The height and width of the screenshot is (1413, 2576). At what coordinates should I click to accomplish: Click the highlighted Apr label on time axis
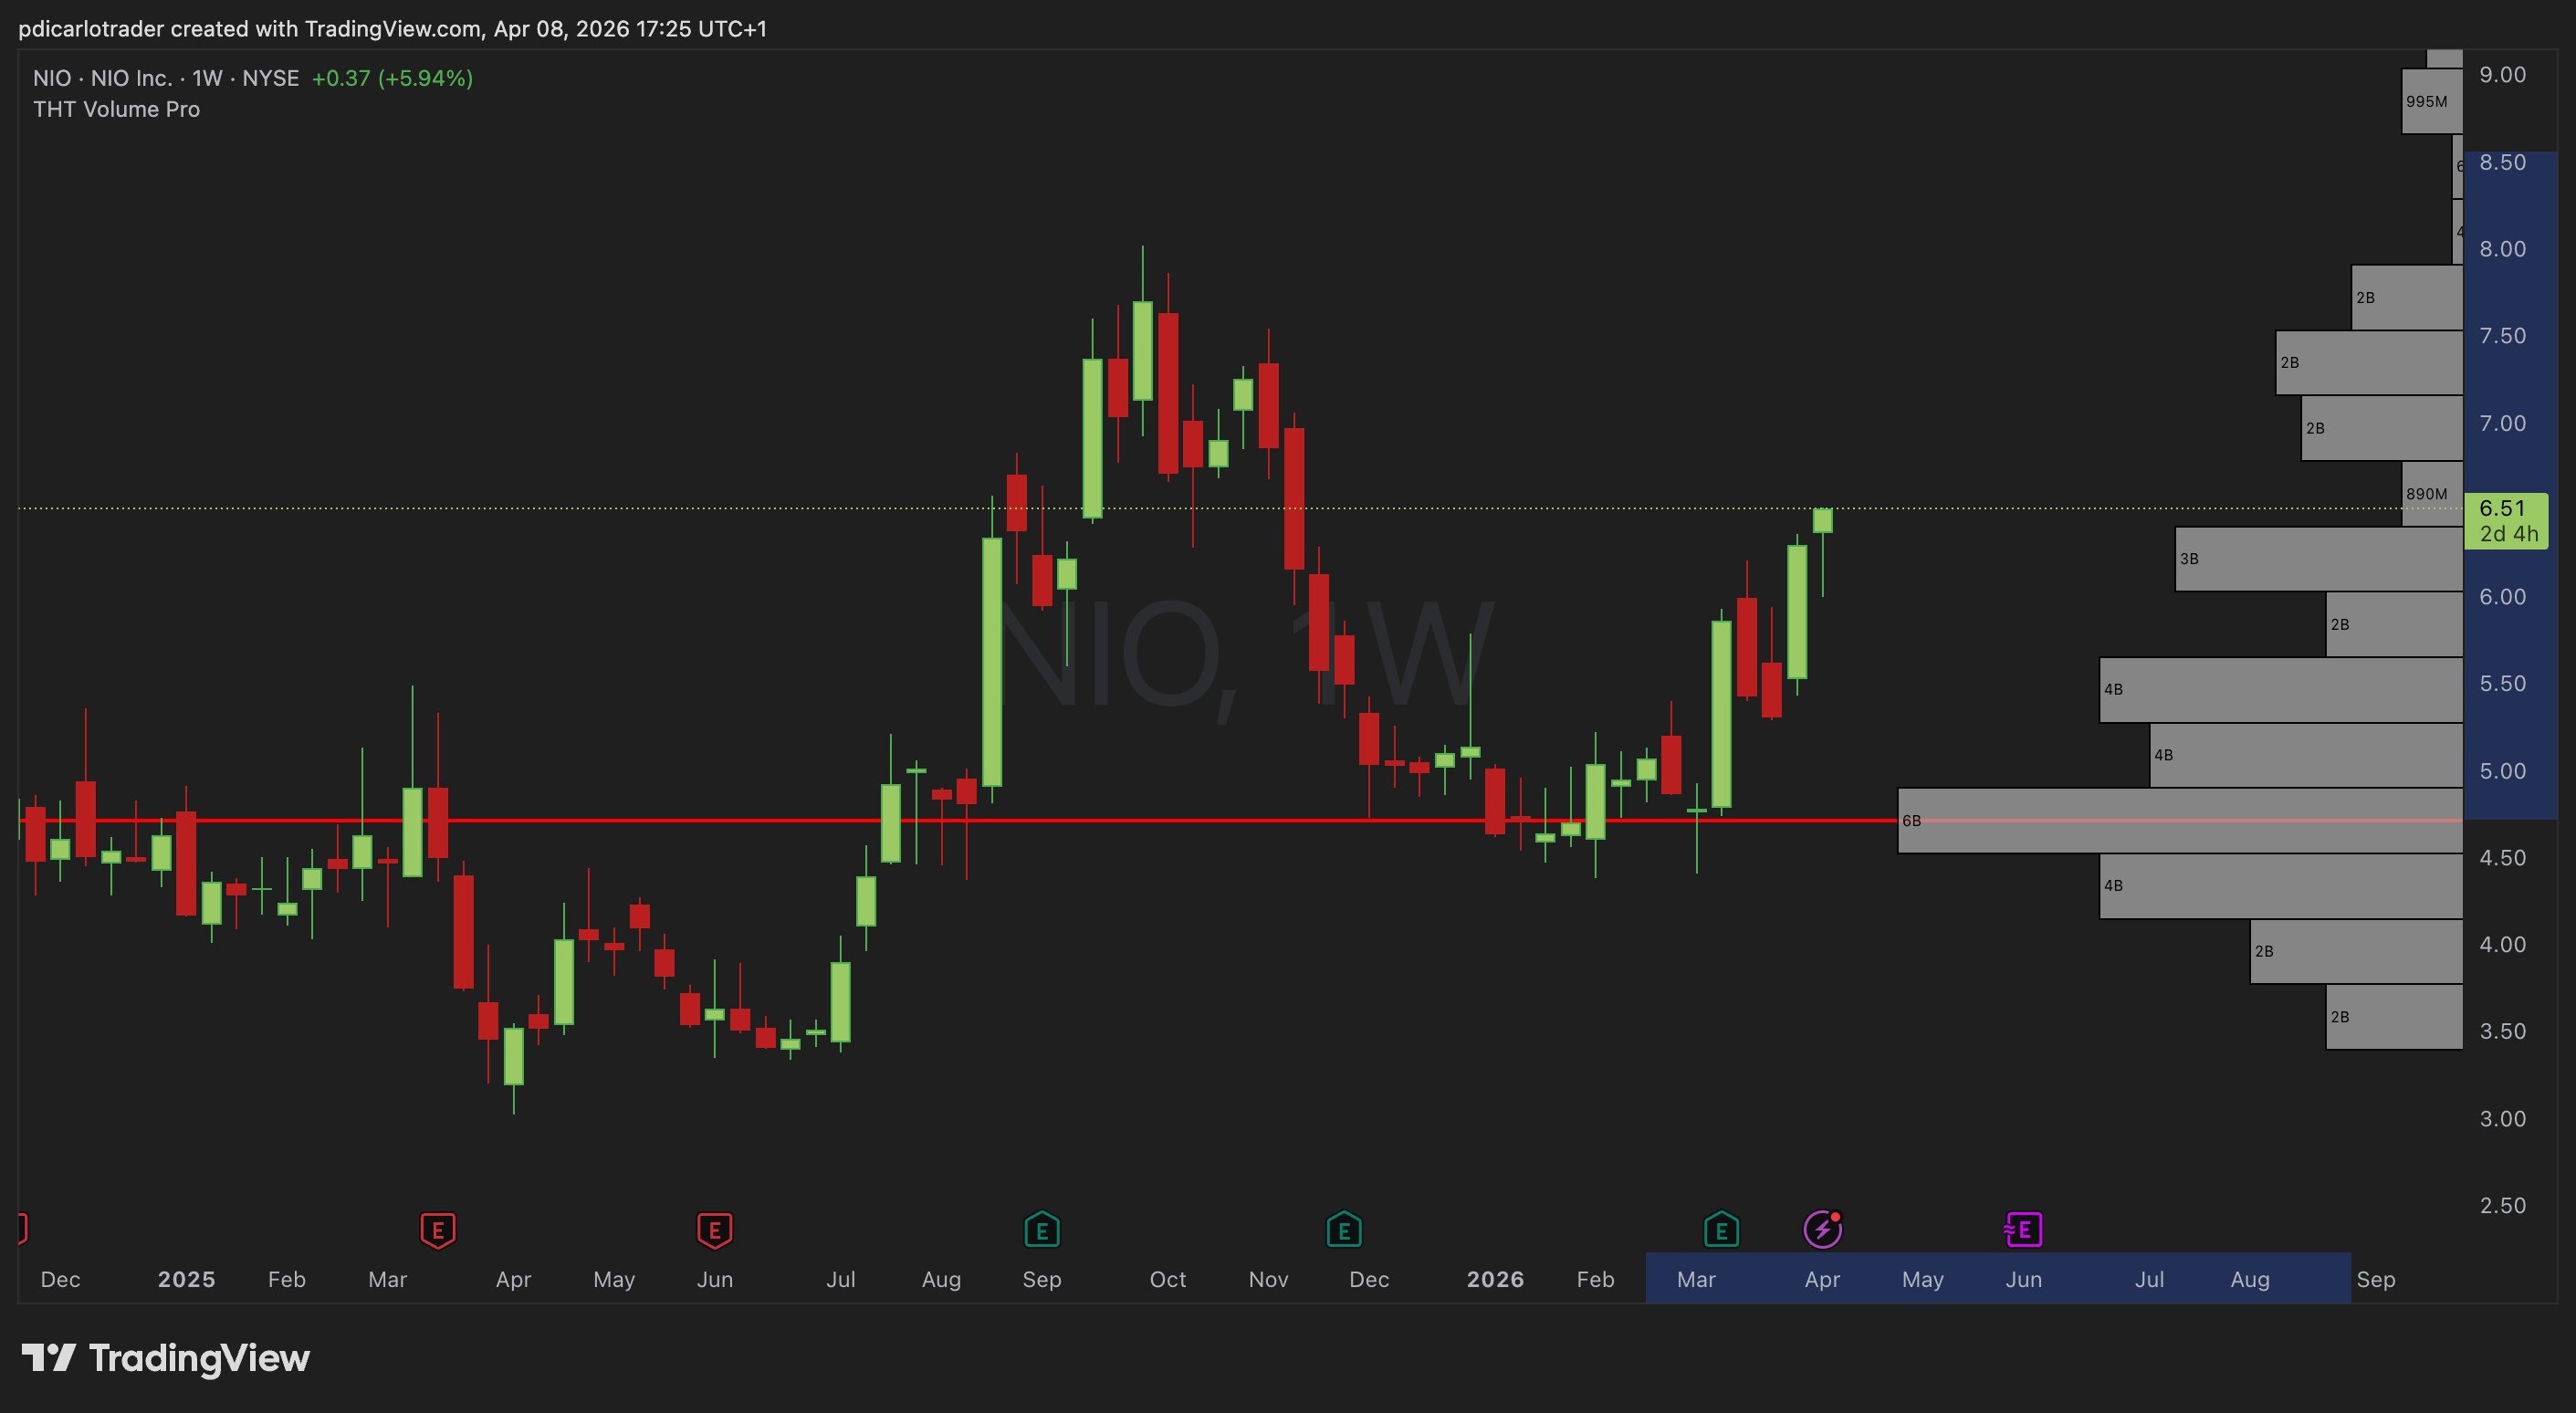click(1821, 1279)
